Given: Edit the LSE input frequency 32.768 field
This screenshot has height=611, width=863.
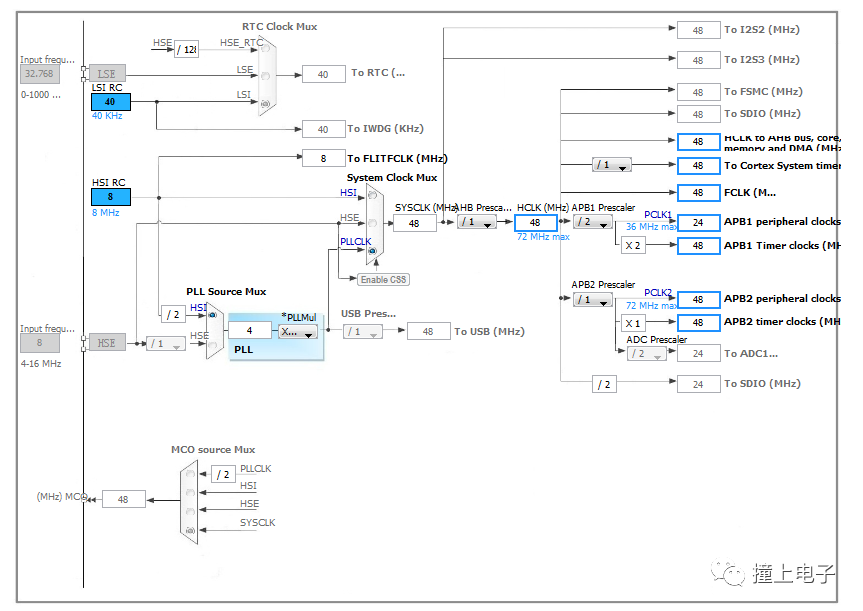Looking at the screenshot, I should point(38,73).
